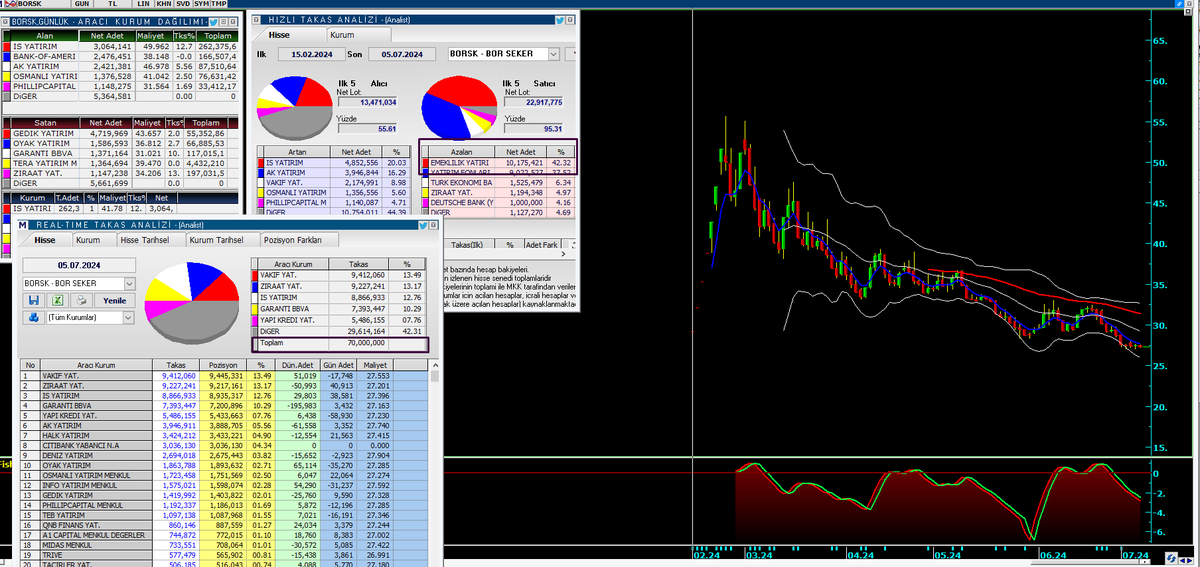Click the Ilk date field 15.02.2024
Viewport: 1200px width, 567px height.
(x=311, y=54)
